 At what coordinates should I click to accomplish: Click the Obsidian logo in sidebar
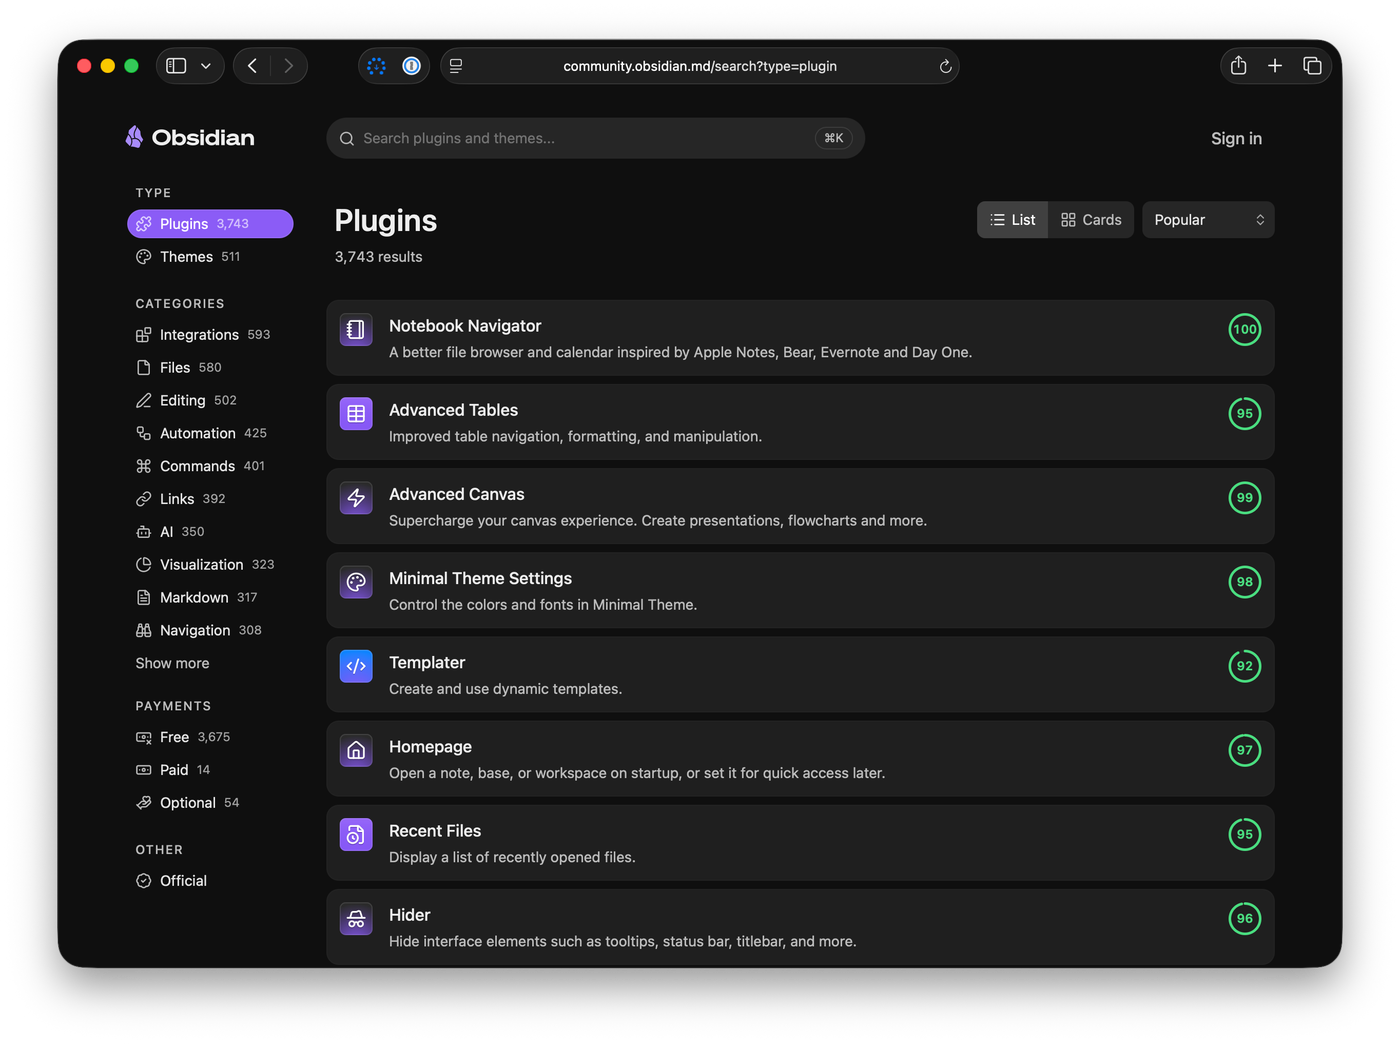[190, 138]
